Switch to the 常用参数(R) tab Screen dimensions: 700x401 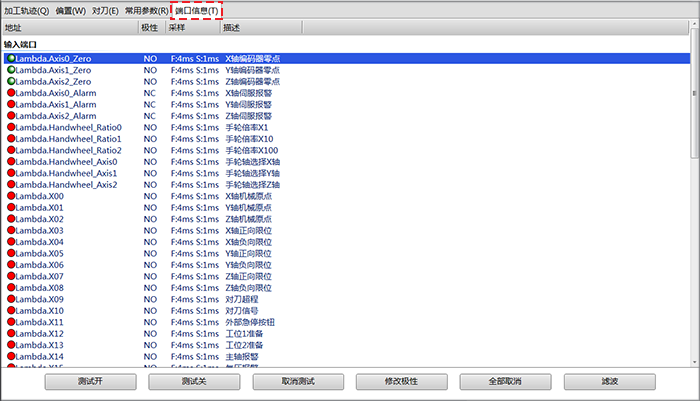click(146, 11)
